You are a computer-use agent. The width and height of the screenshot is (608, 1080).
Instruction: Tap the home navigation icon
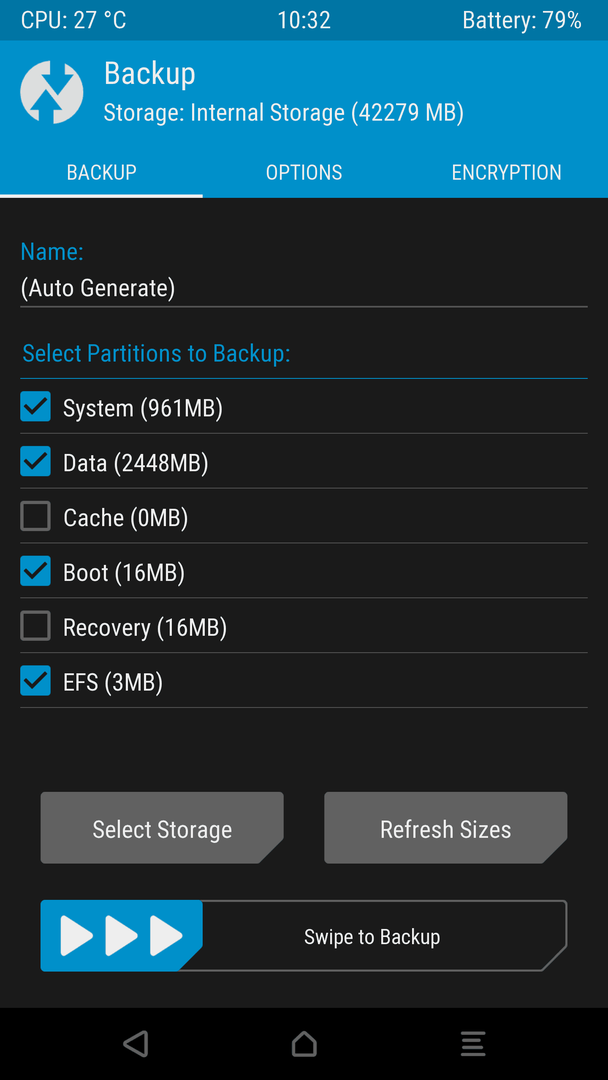(304, 1043)
